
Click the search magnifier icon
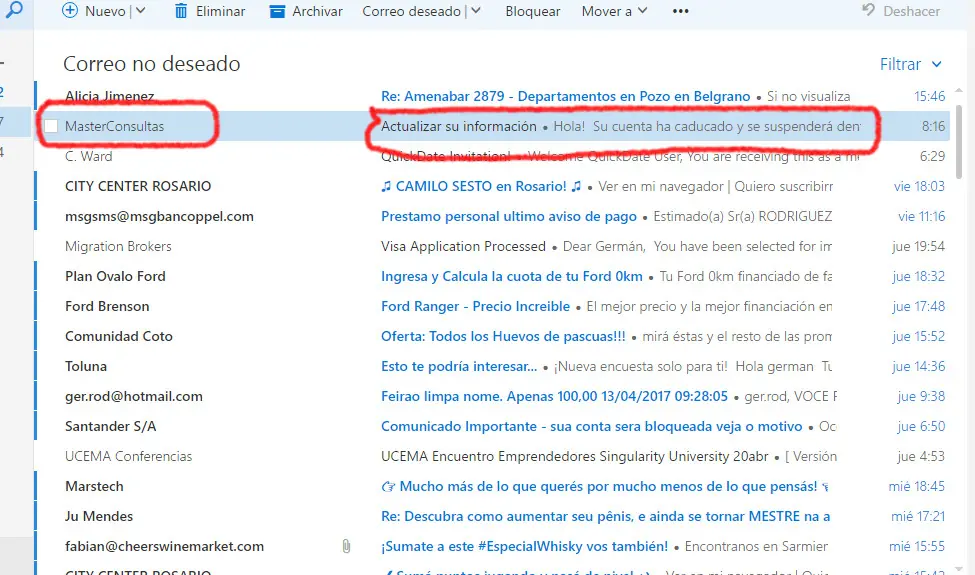pyautogui.click(x=14, y=9)
